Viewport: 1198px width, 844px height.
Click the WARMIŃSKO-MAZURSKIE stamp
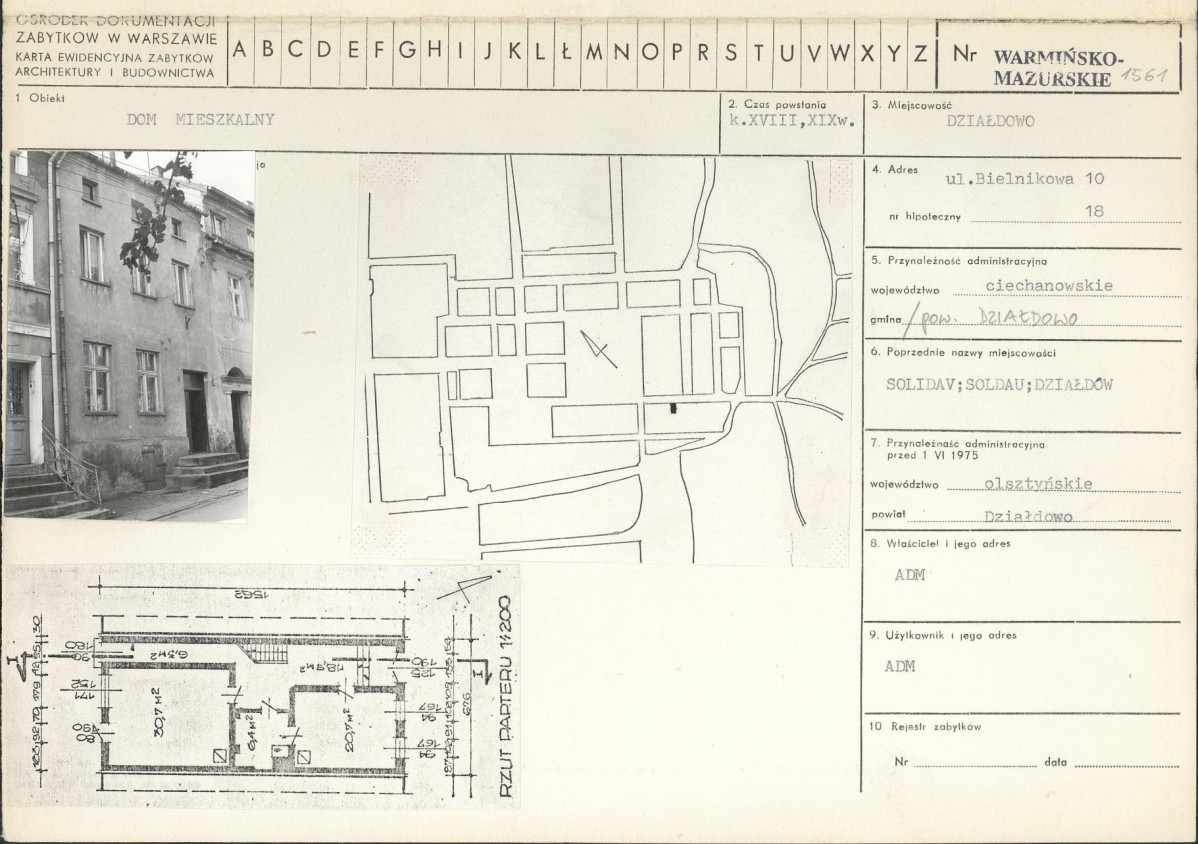click(x=1058, y=68)
